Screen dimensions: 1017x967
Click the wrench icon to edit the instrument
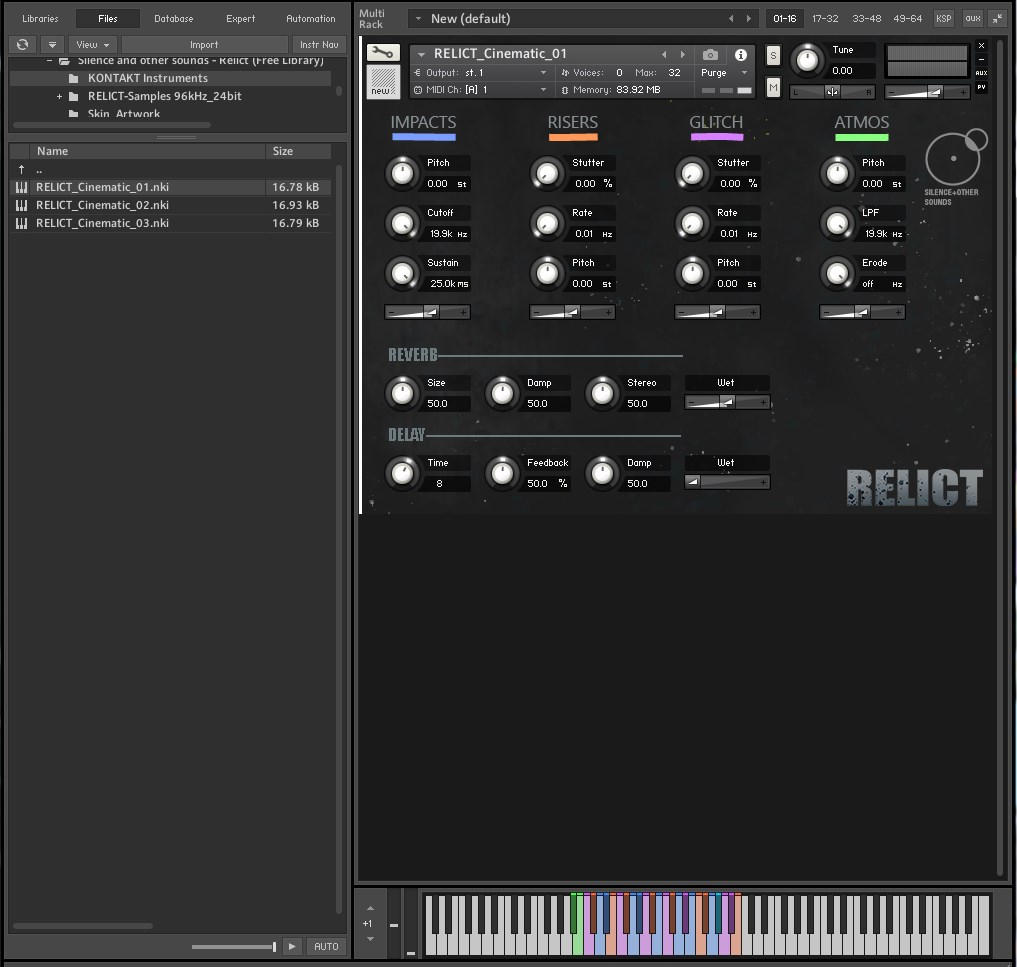[381, 53]
